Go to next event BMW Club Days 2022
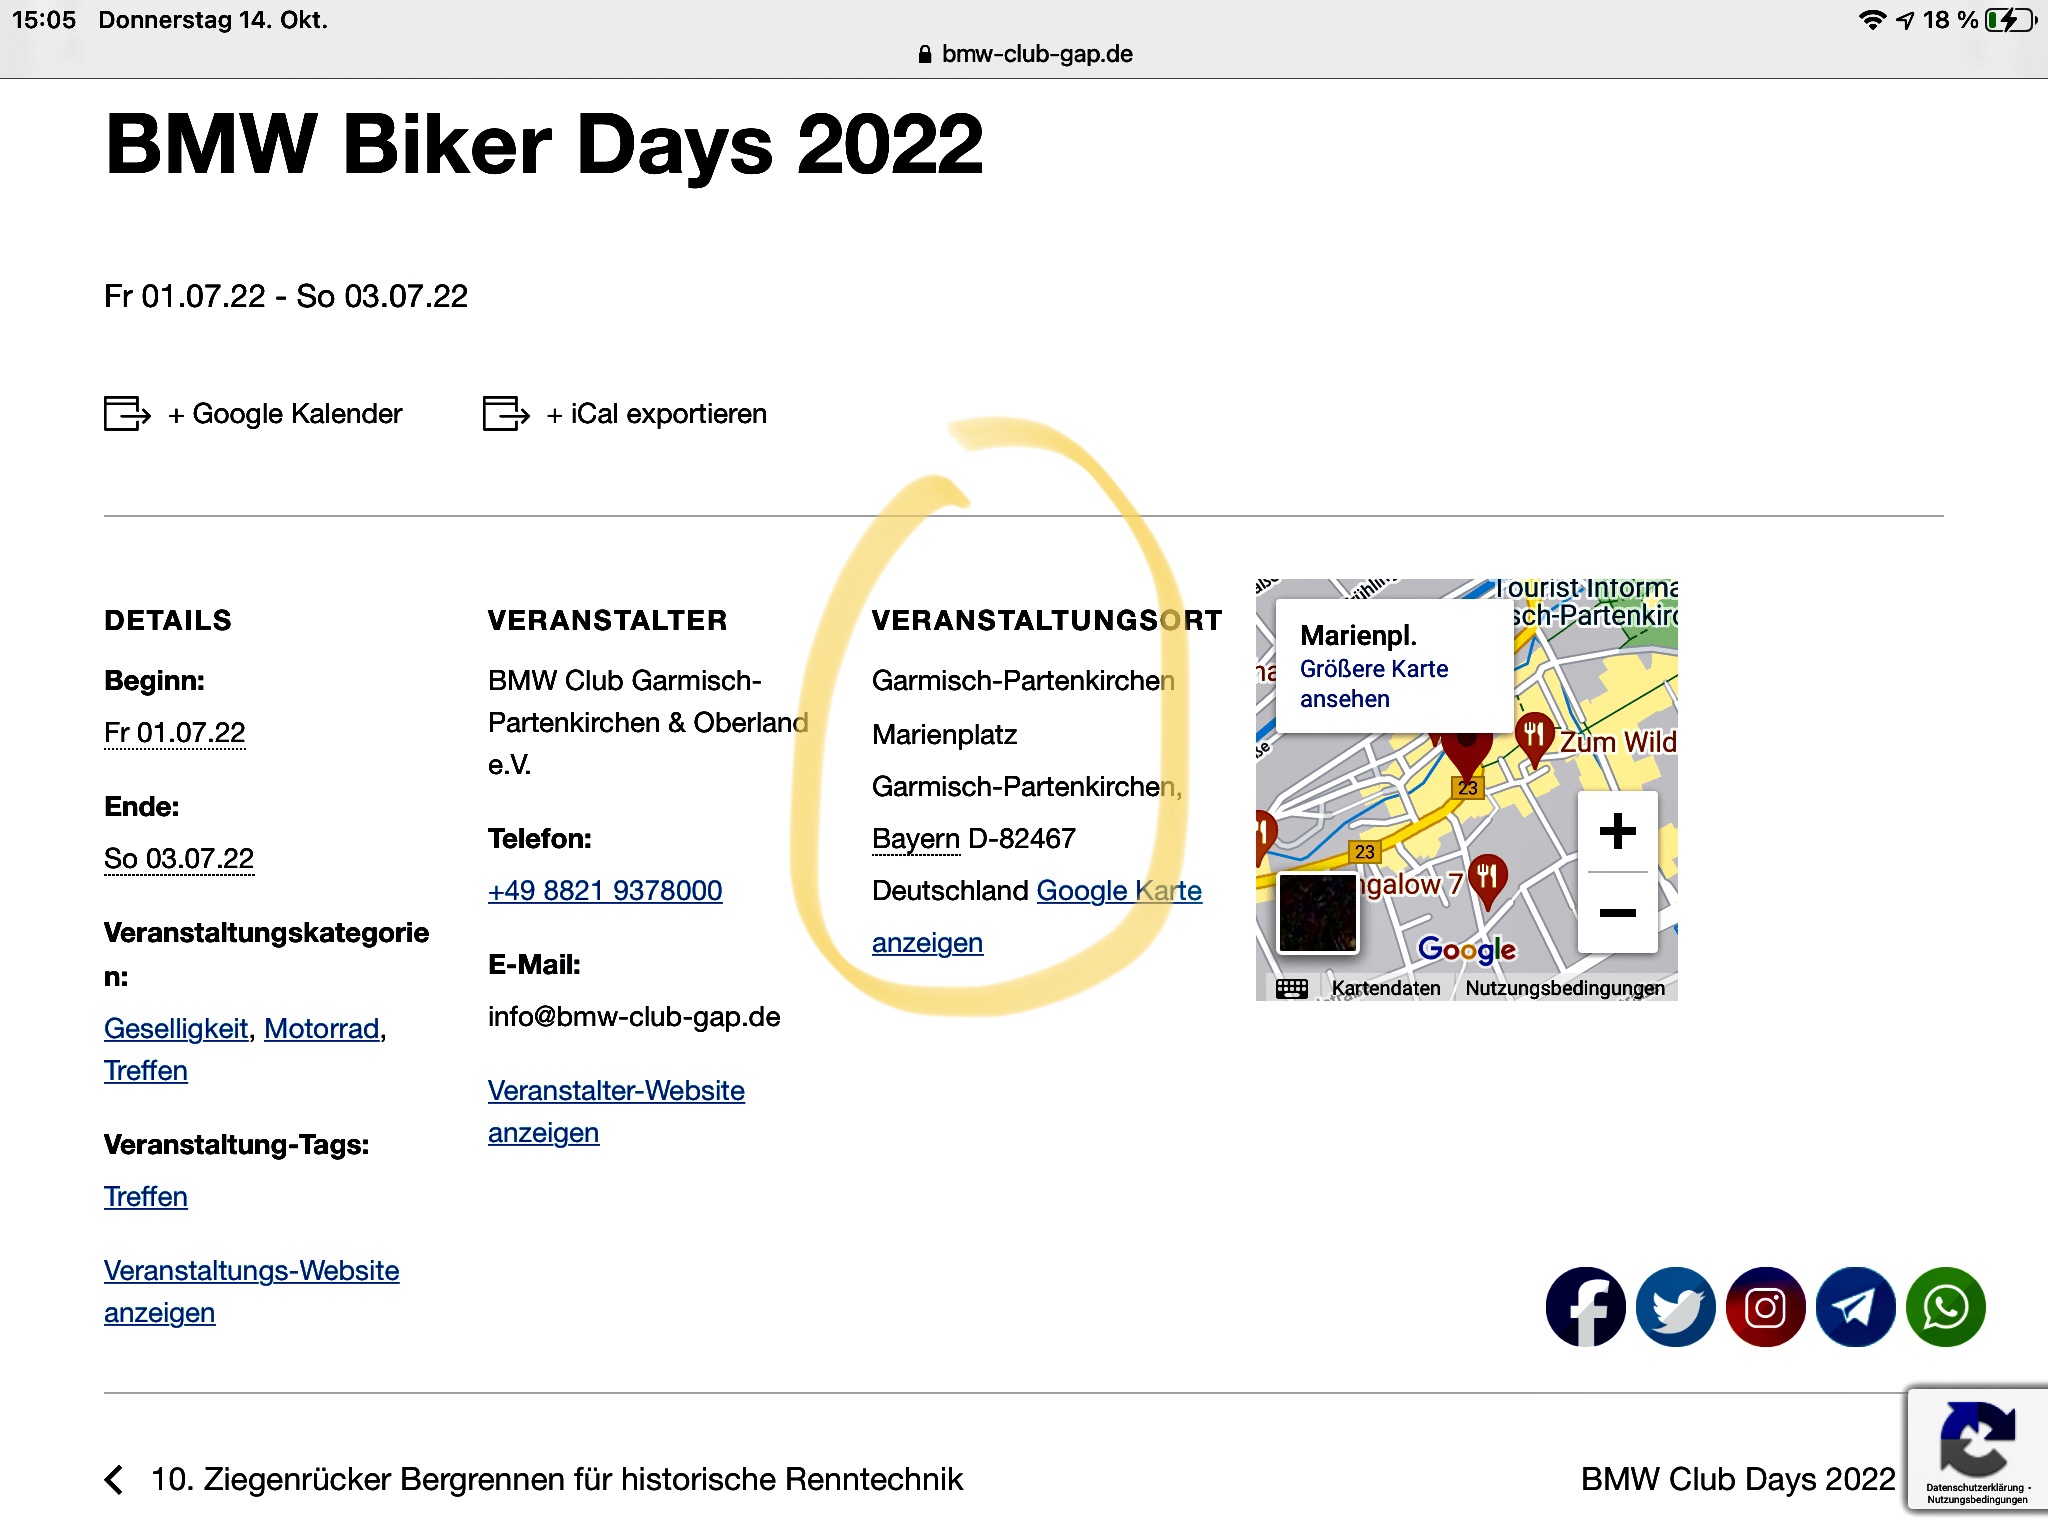The width and height of the screenshot is (2048, 1536). point(1737,1479)
